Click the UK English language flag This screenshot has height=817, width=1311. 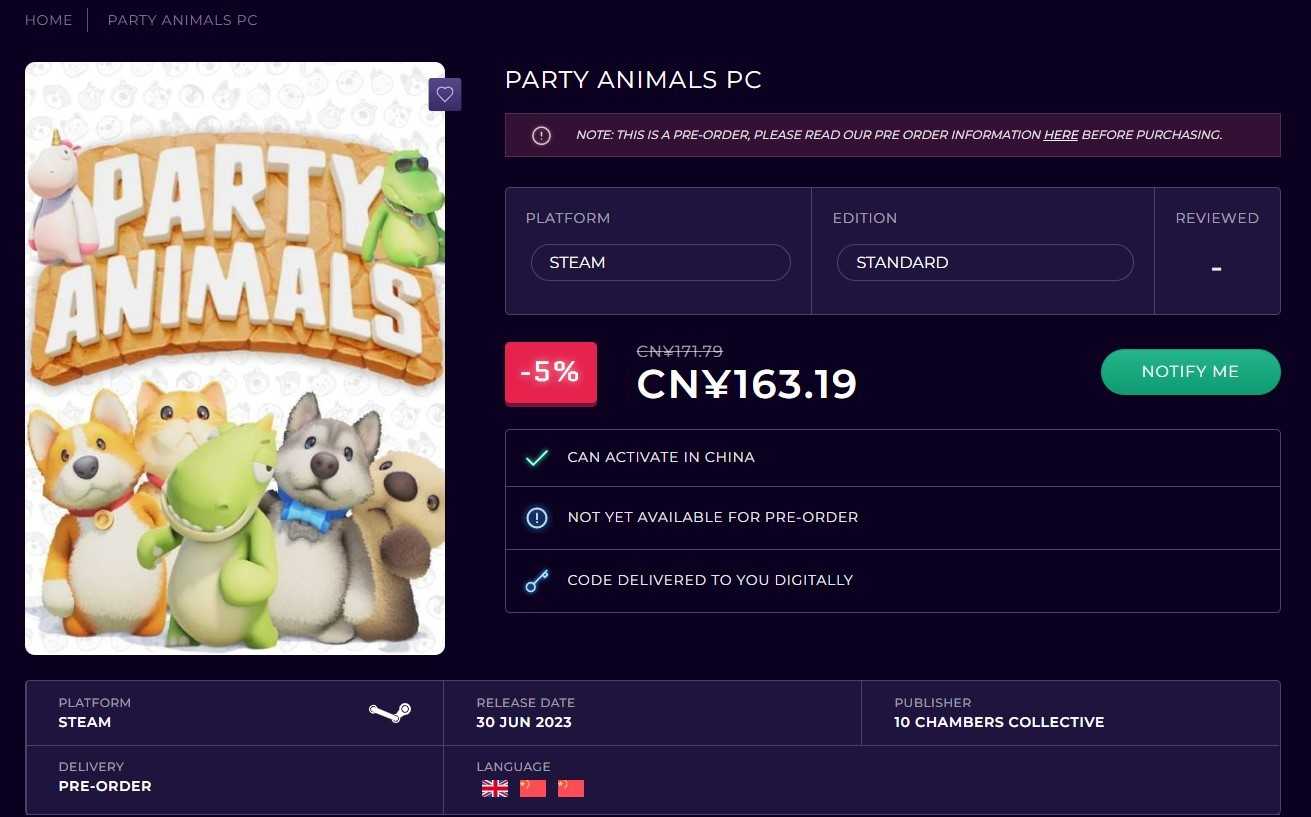(x=495, y=788)
